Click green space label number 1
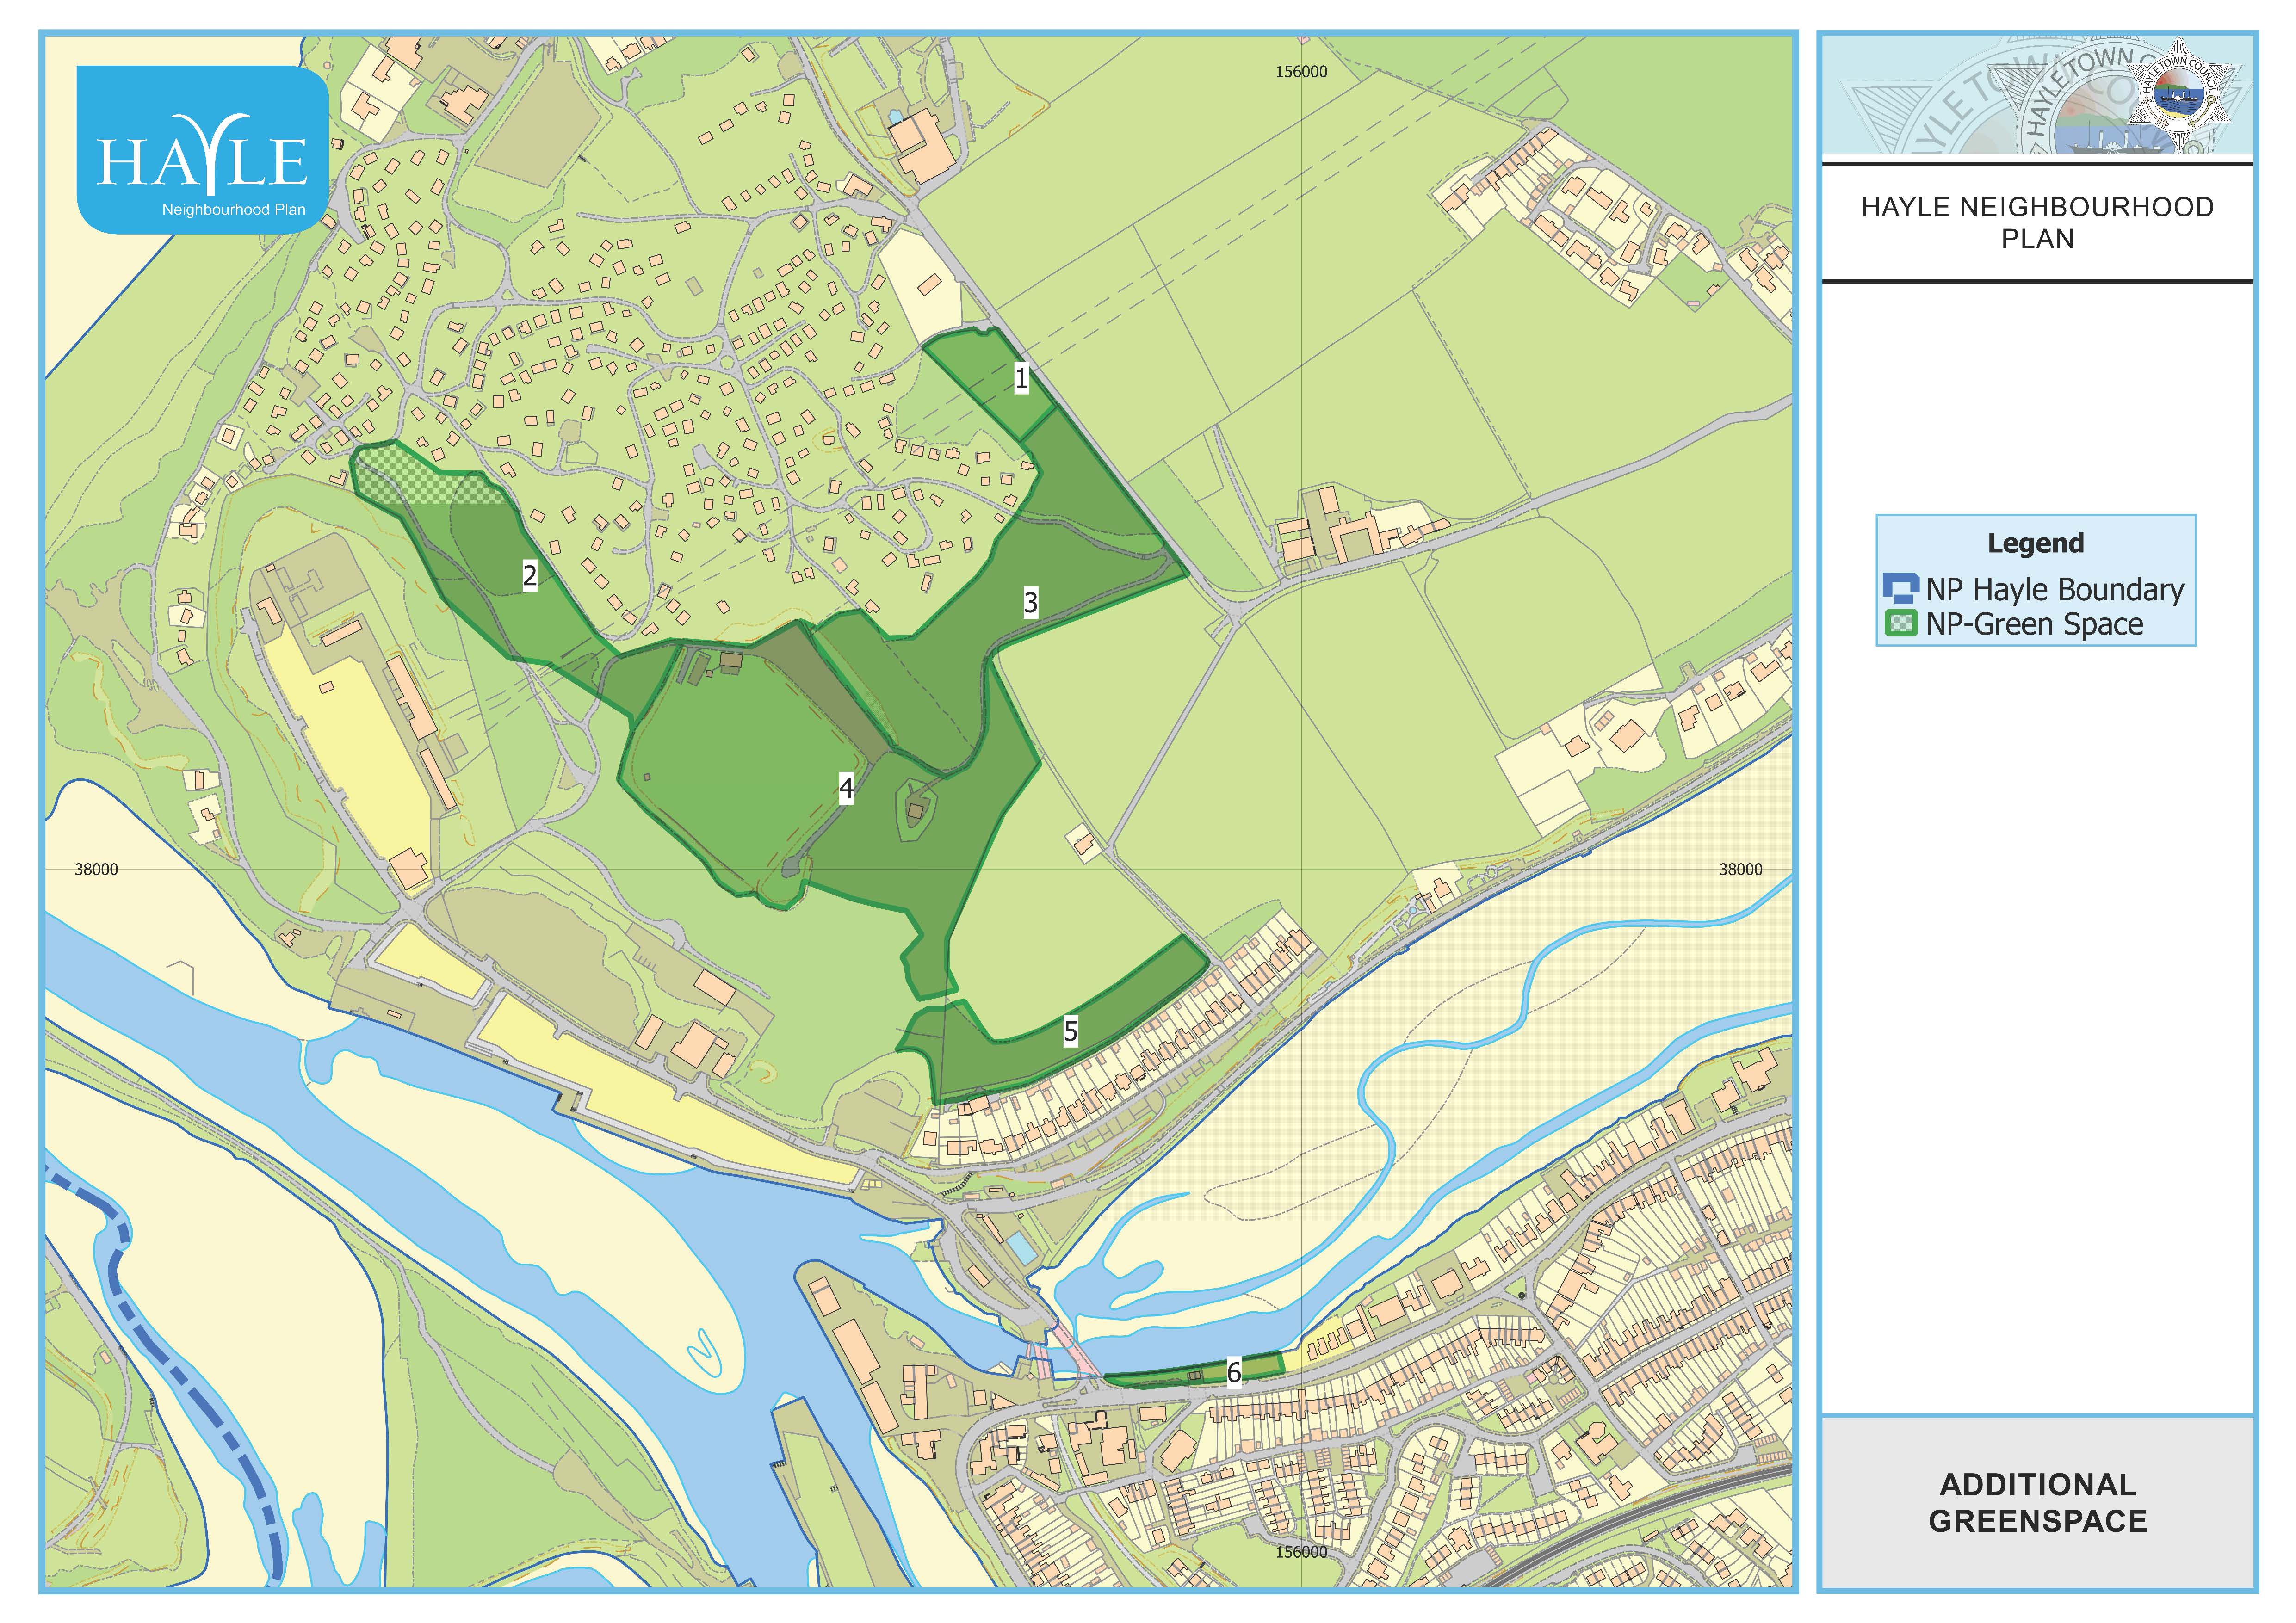This screenshot has height=1623, width=2296. pyautogui.click(x=1021, y=378)
